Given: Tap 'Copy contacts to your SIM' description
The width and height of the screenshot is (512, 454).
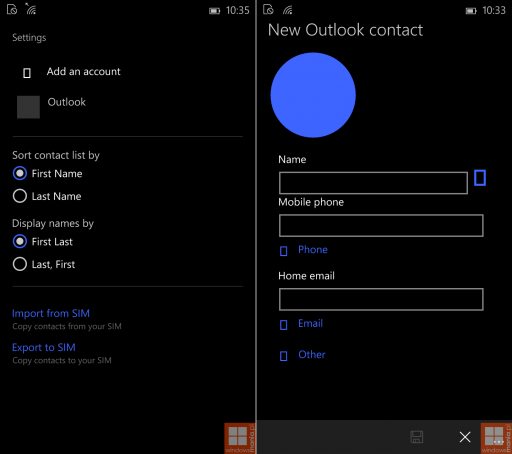Looking at the screenshot, I should (62, 360).
